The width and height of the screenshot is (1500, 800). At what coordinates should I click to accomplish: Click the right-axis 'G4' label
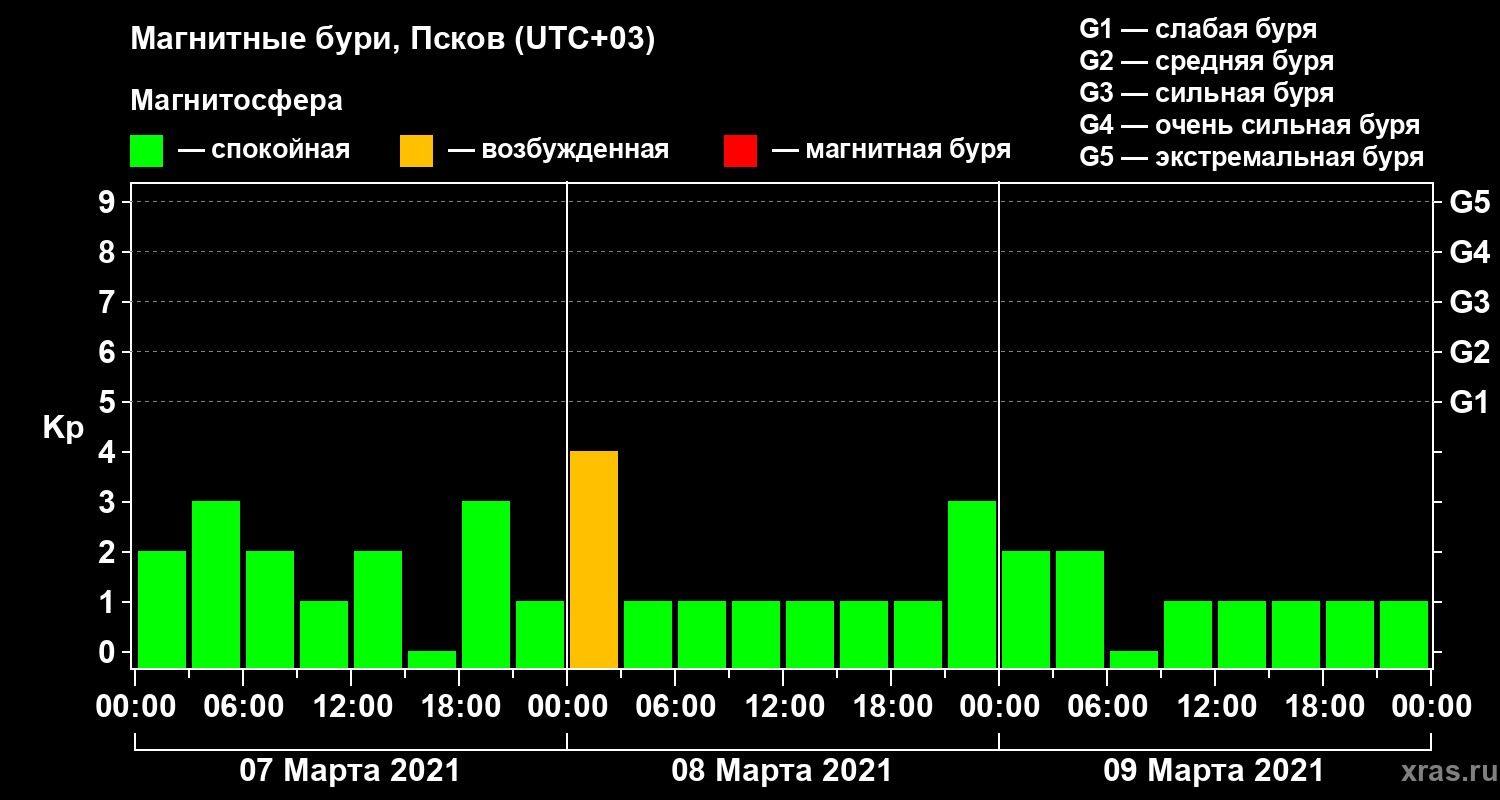tap(1469, 252)
